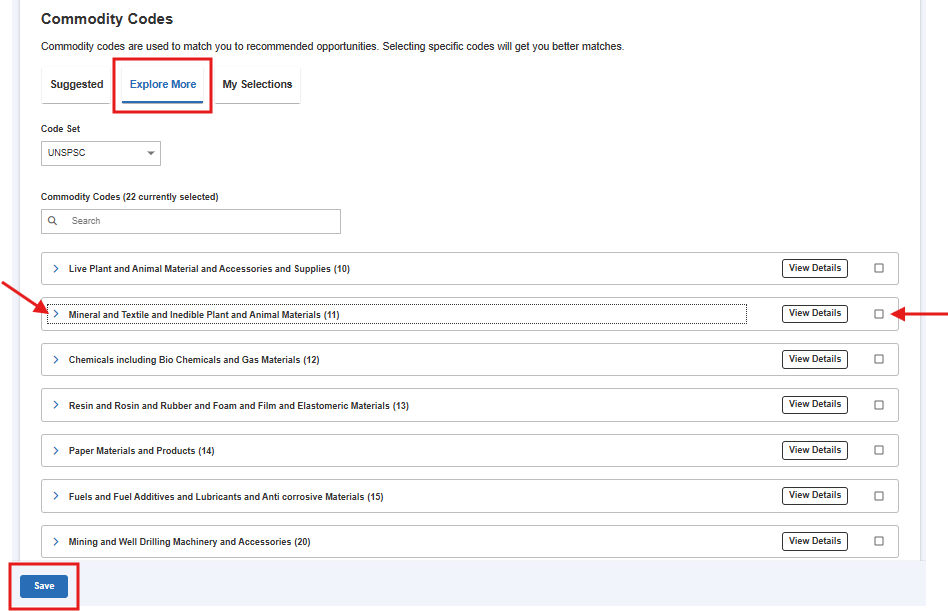
Task: Click 'Commodity Codes (22 currently selected)' label
Action: 129,197
